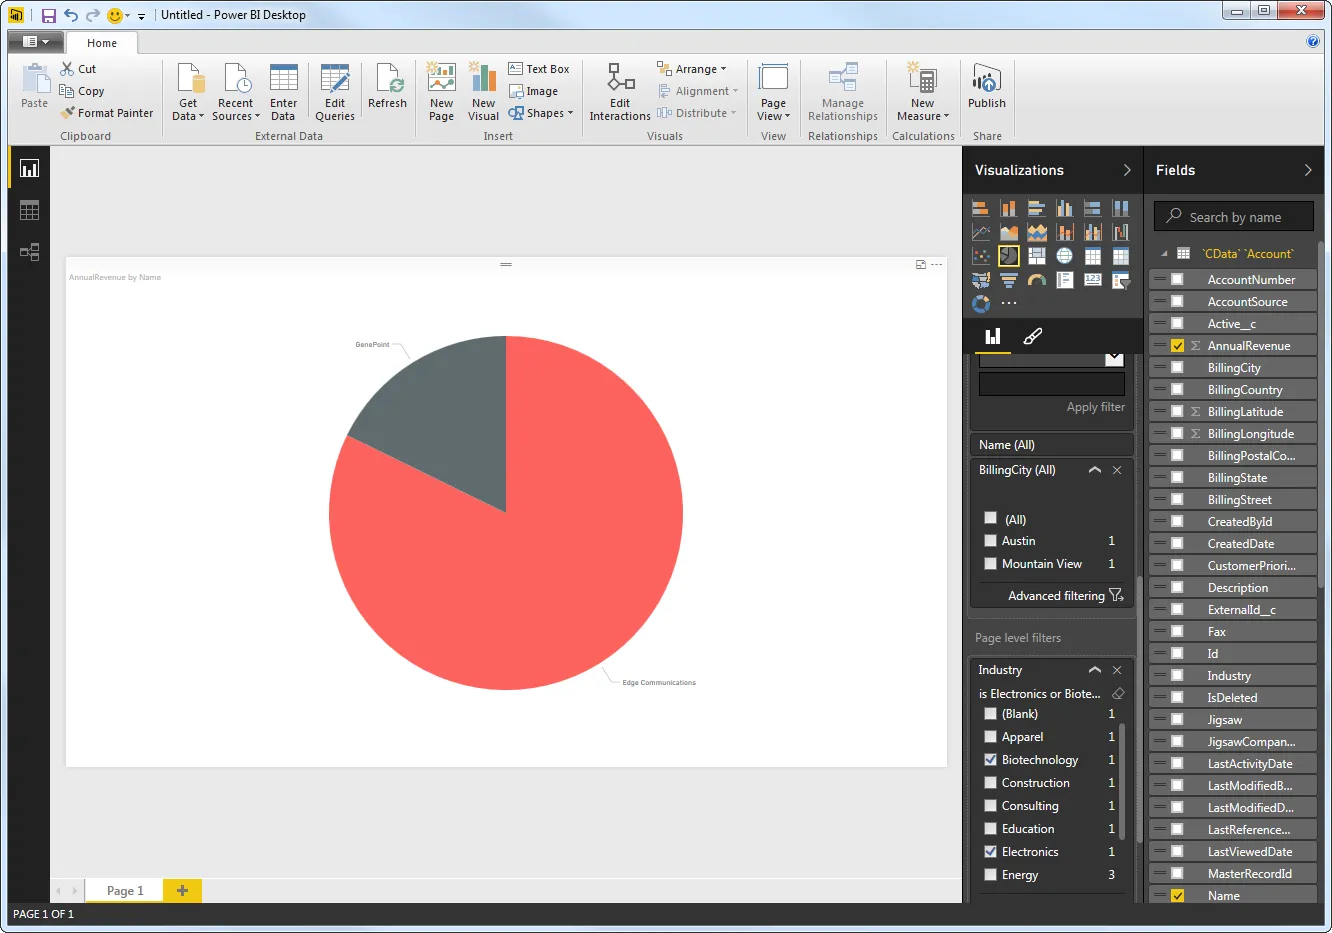Collapse the BillingCity filter section
This screenshot has width=1332, height=933.
[1094, 470]
